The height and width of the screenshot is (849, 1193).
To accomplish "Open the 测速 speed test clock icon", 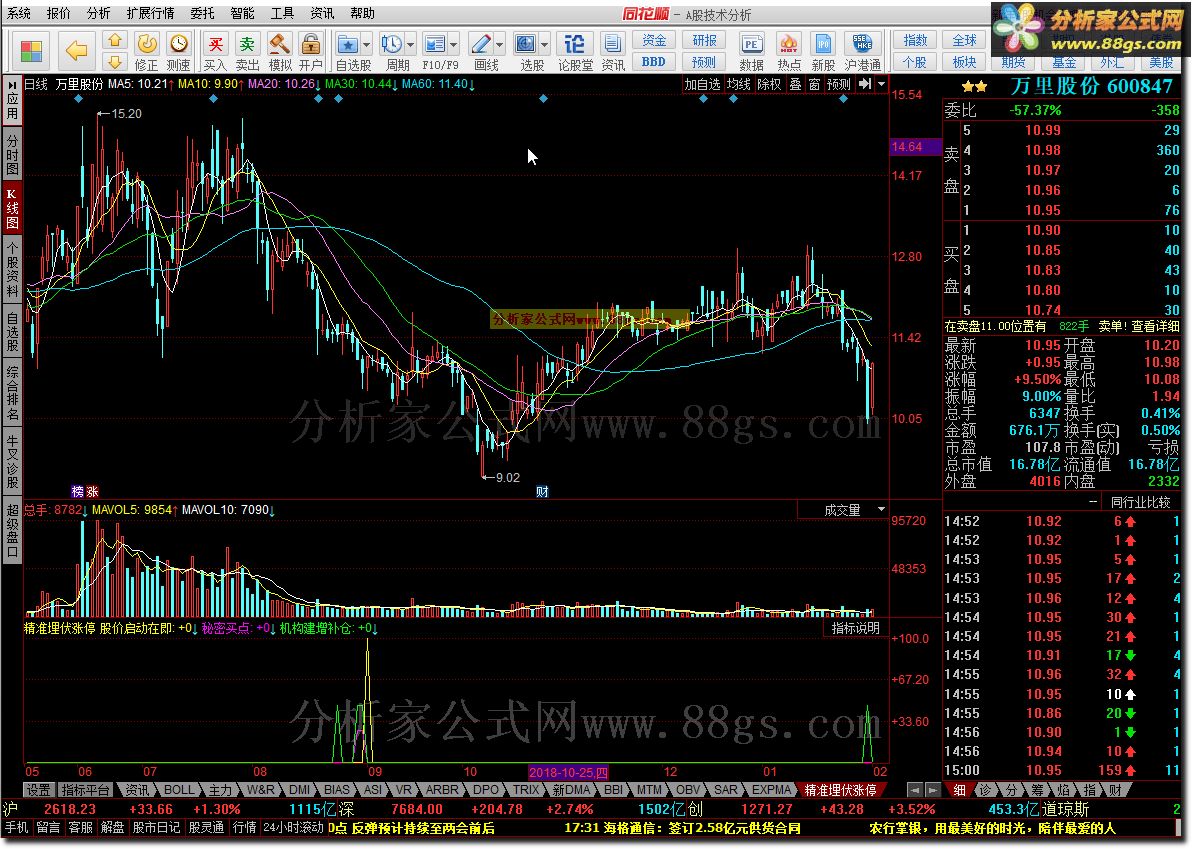I will (179, 52).
